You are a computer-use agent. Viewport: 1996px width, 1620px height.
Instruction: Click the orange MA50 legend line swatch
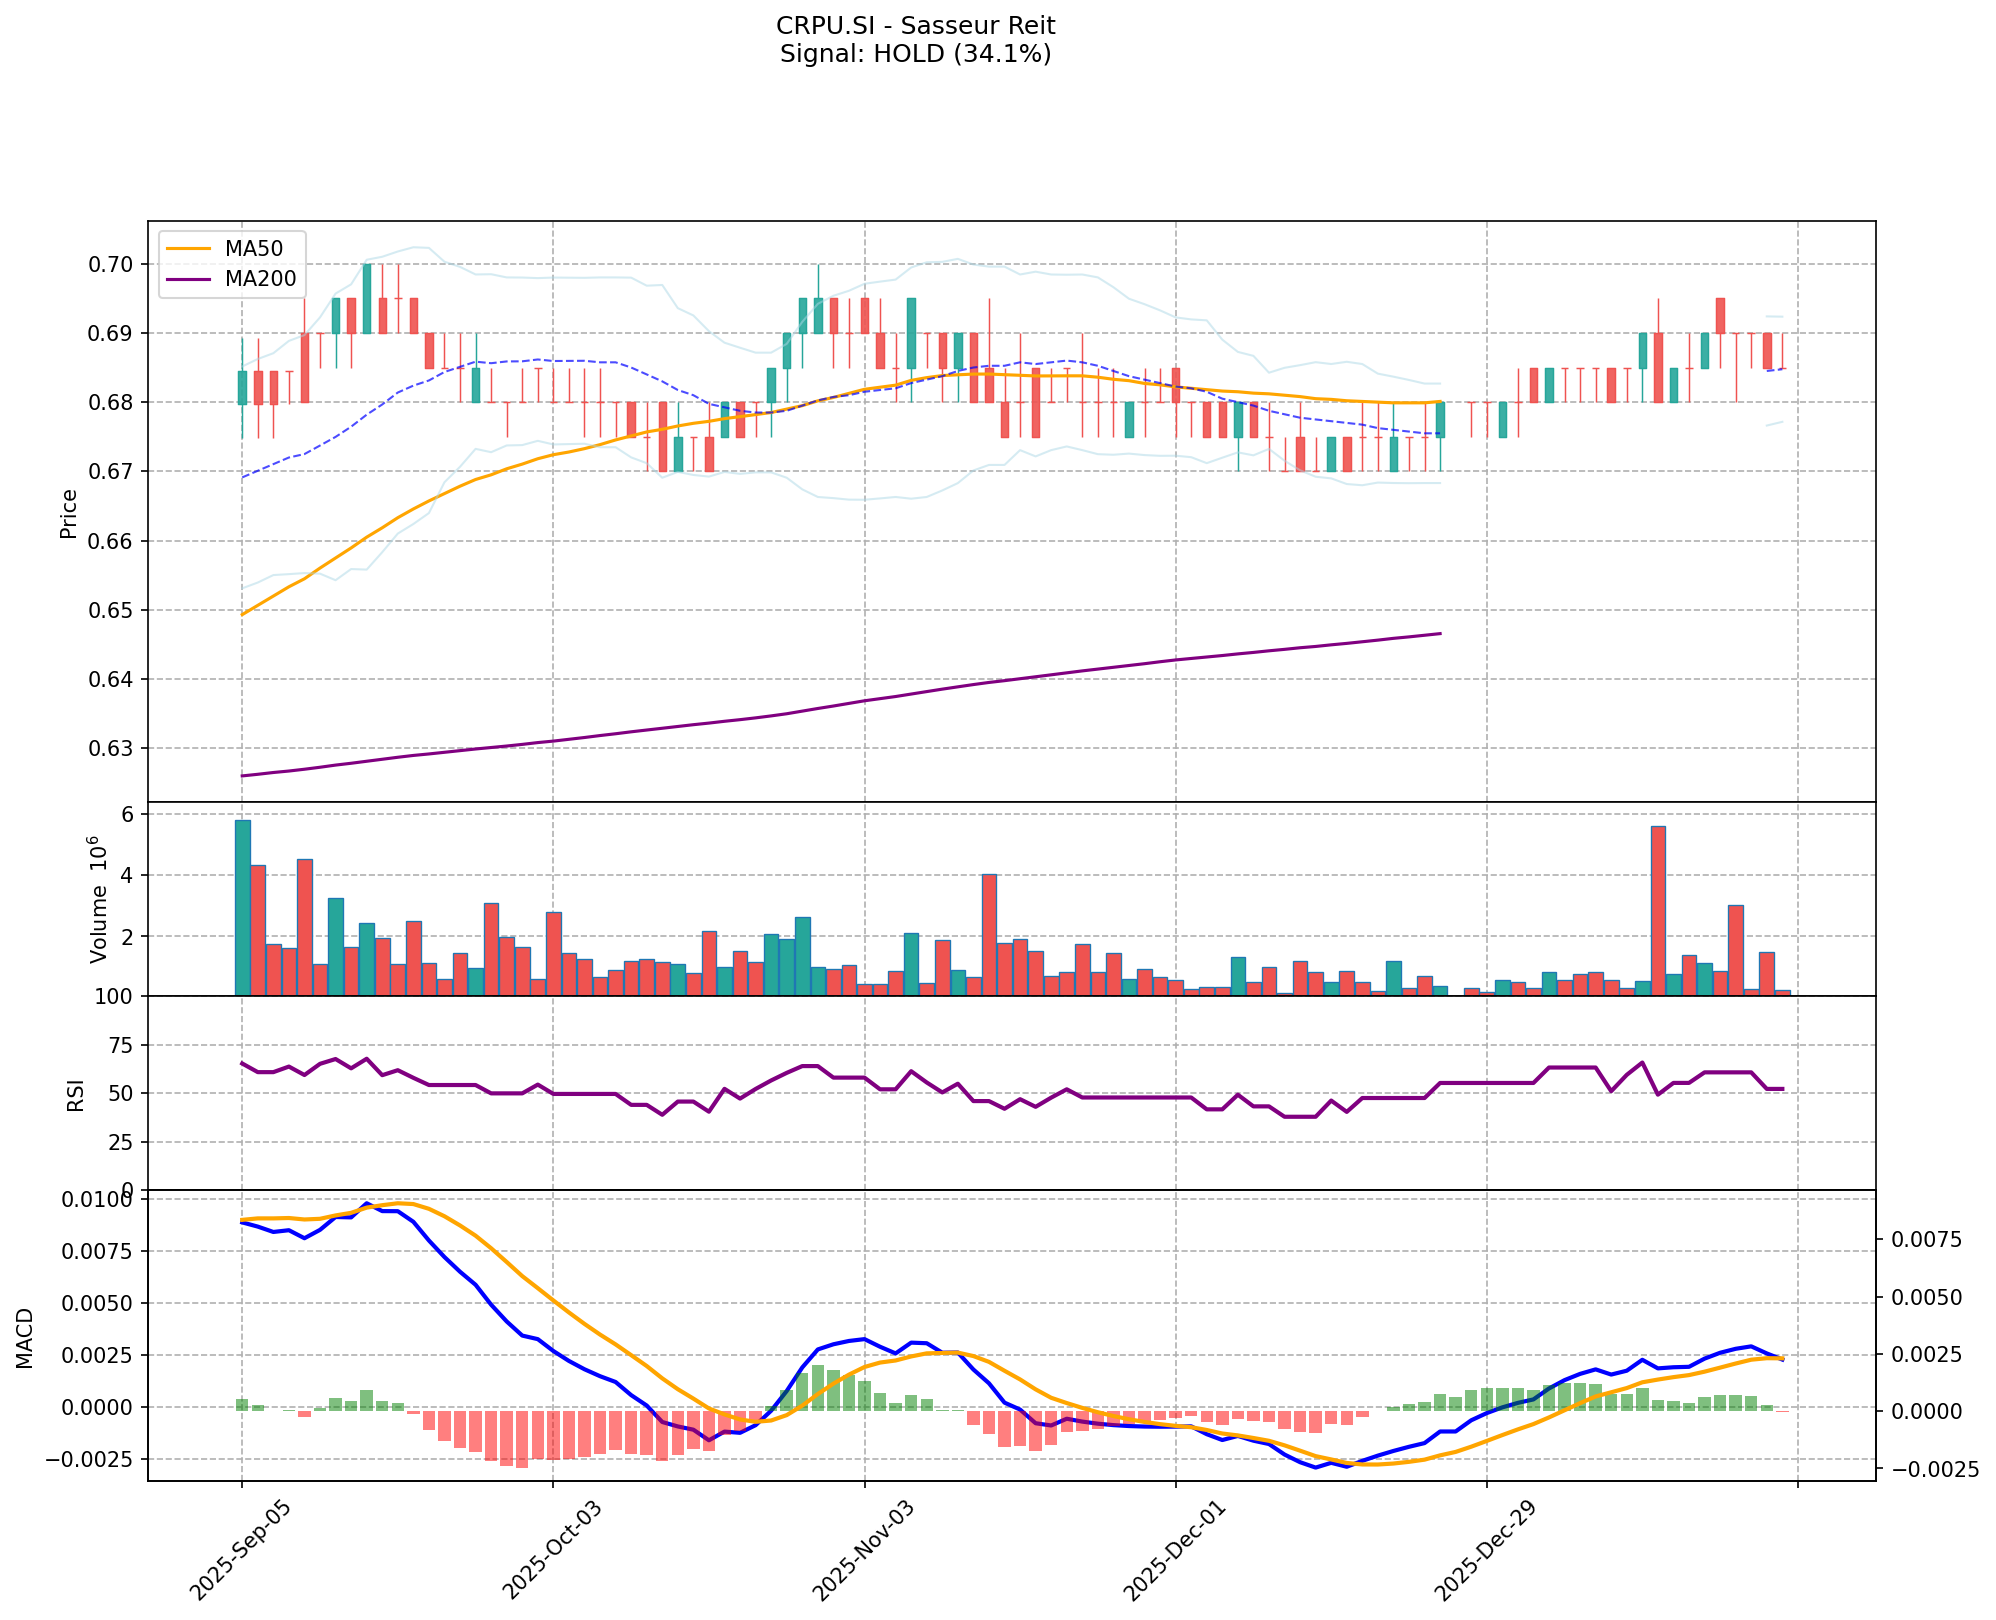190,248
